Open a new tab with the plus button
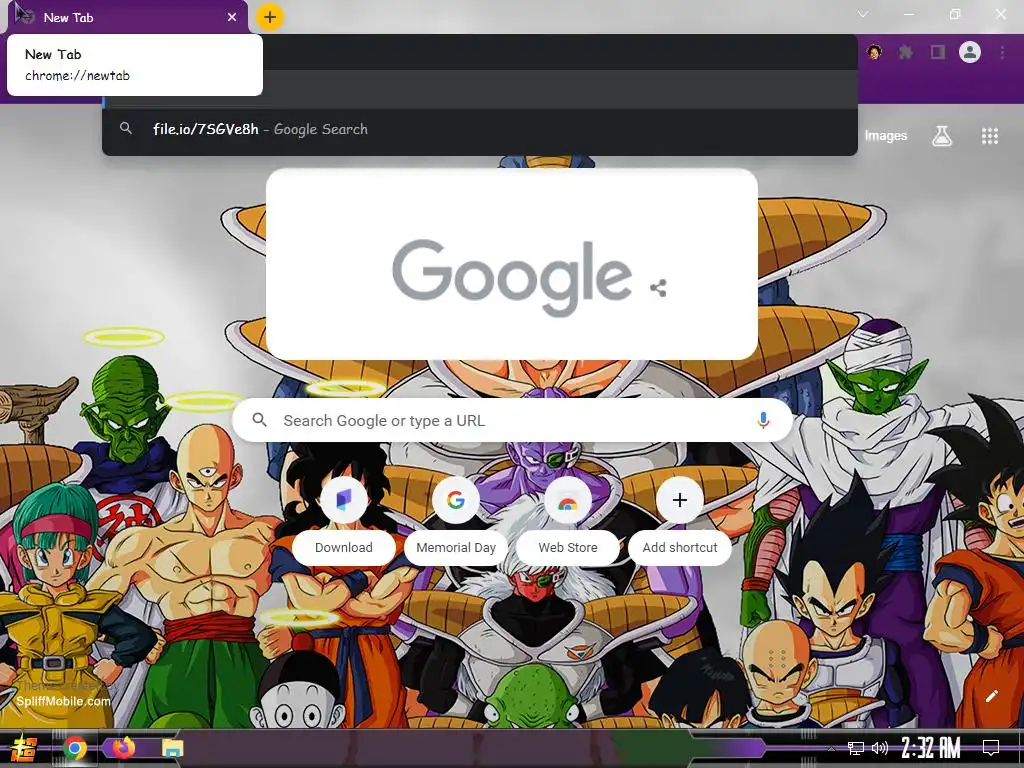This screenshot has width=1024, height=768. [270, 17]
